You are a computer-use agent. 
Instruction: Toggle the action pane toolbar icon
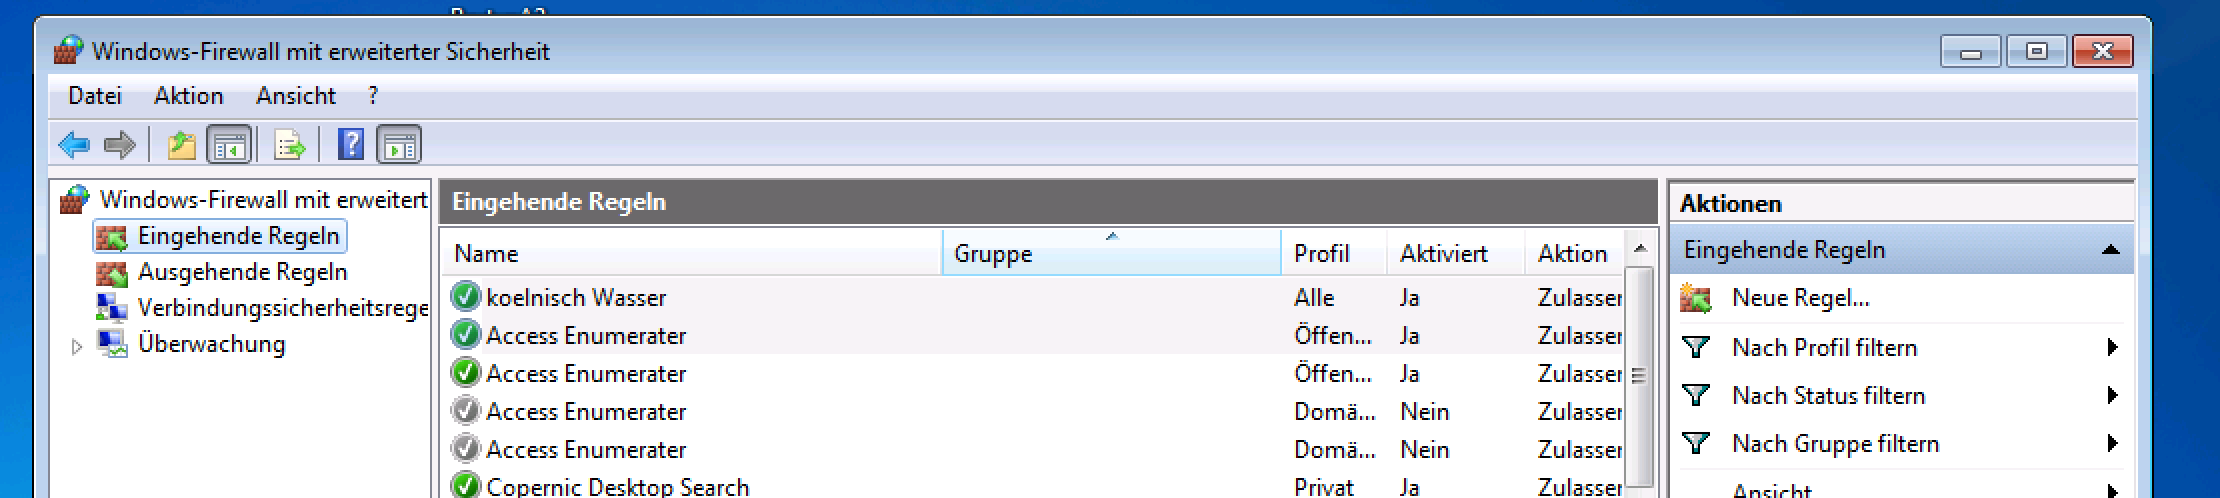(x=399, y=146)
